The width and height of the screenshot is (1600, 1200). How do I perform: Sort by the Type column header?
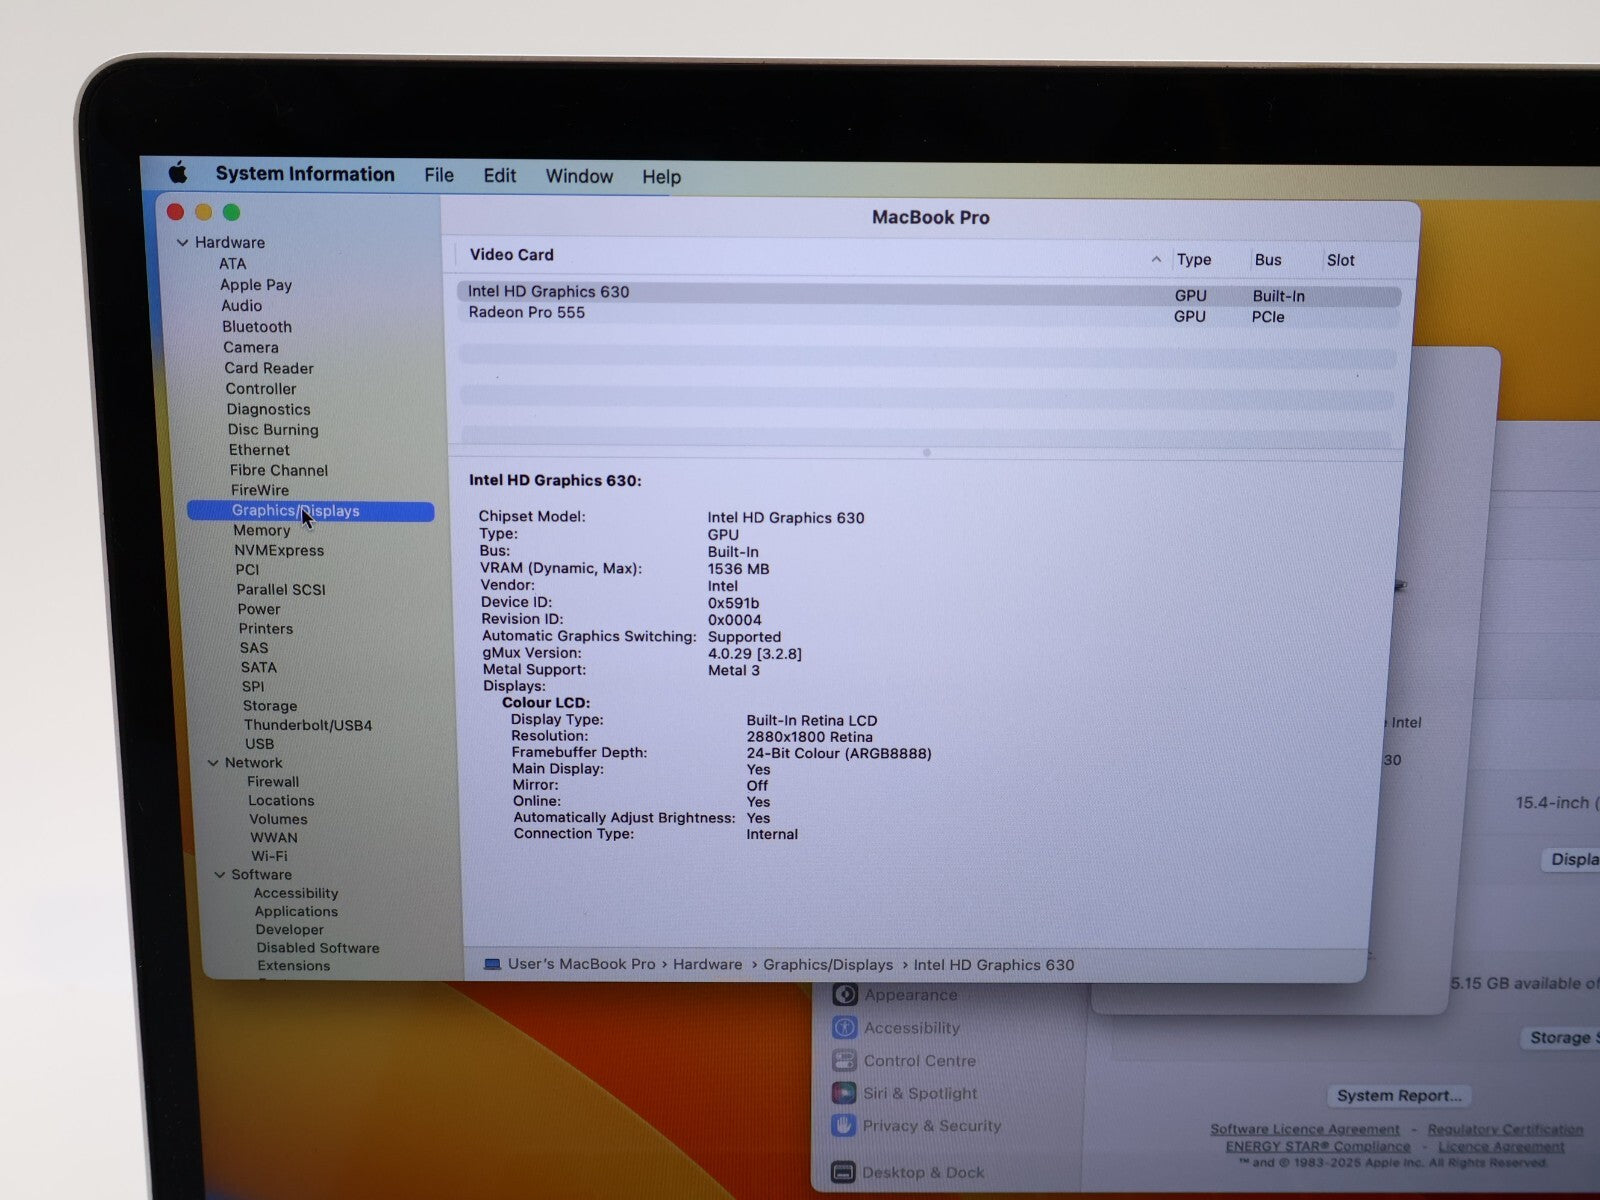coord(1194,259)
